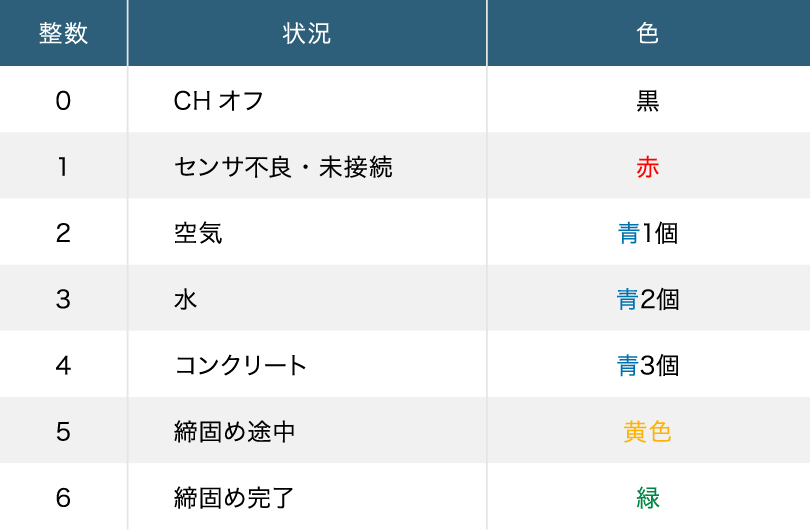Select the 青1個 color cell
The height and width of the screenshot is (530, 810).
648,233
